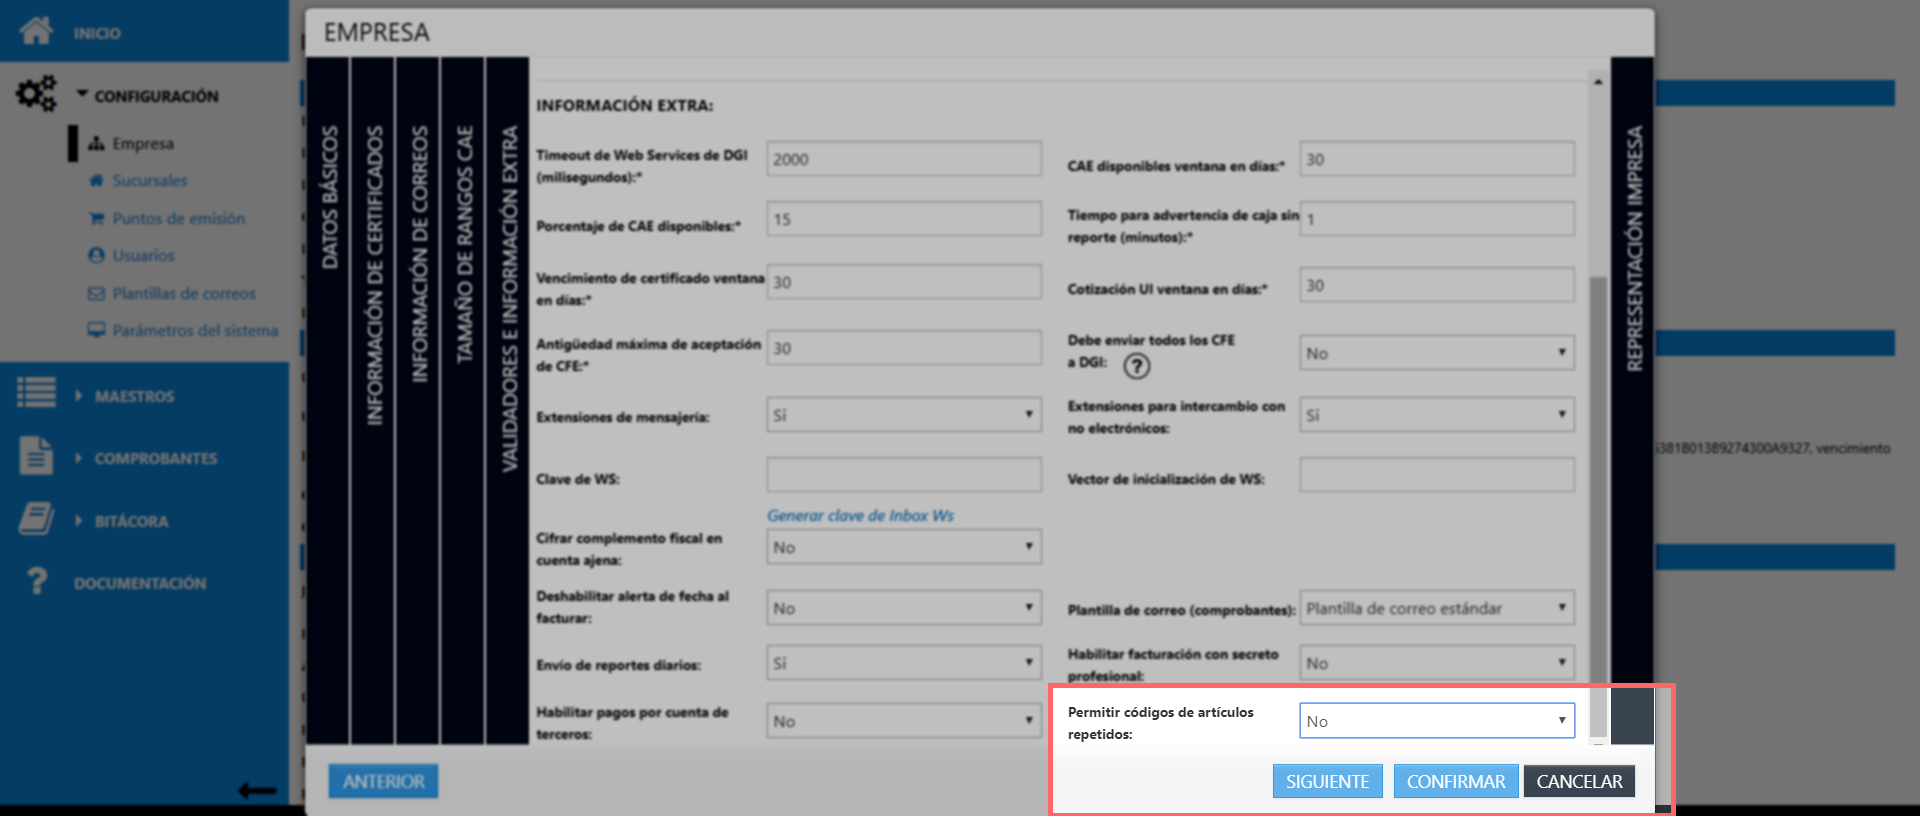Open 'Plantilla de correo (comprobantes)' dropdown

(x=1436, y=608)
